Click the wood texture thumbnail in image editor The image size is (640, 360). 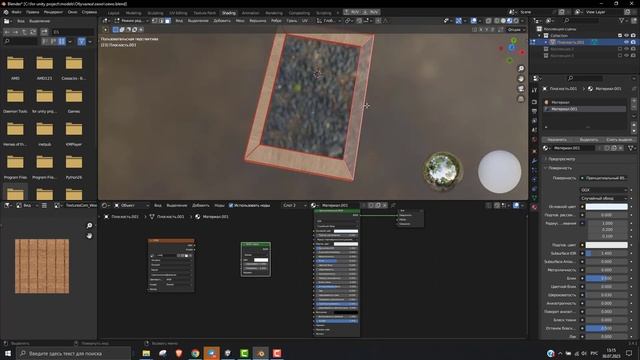click(x=42, y=266)
